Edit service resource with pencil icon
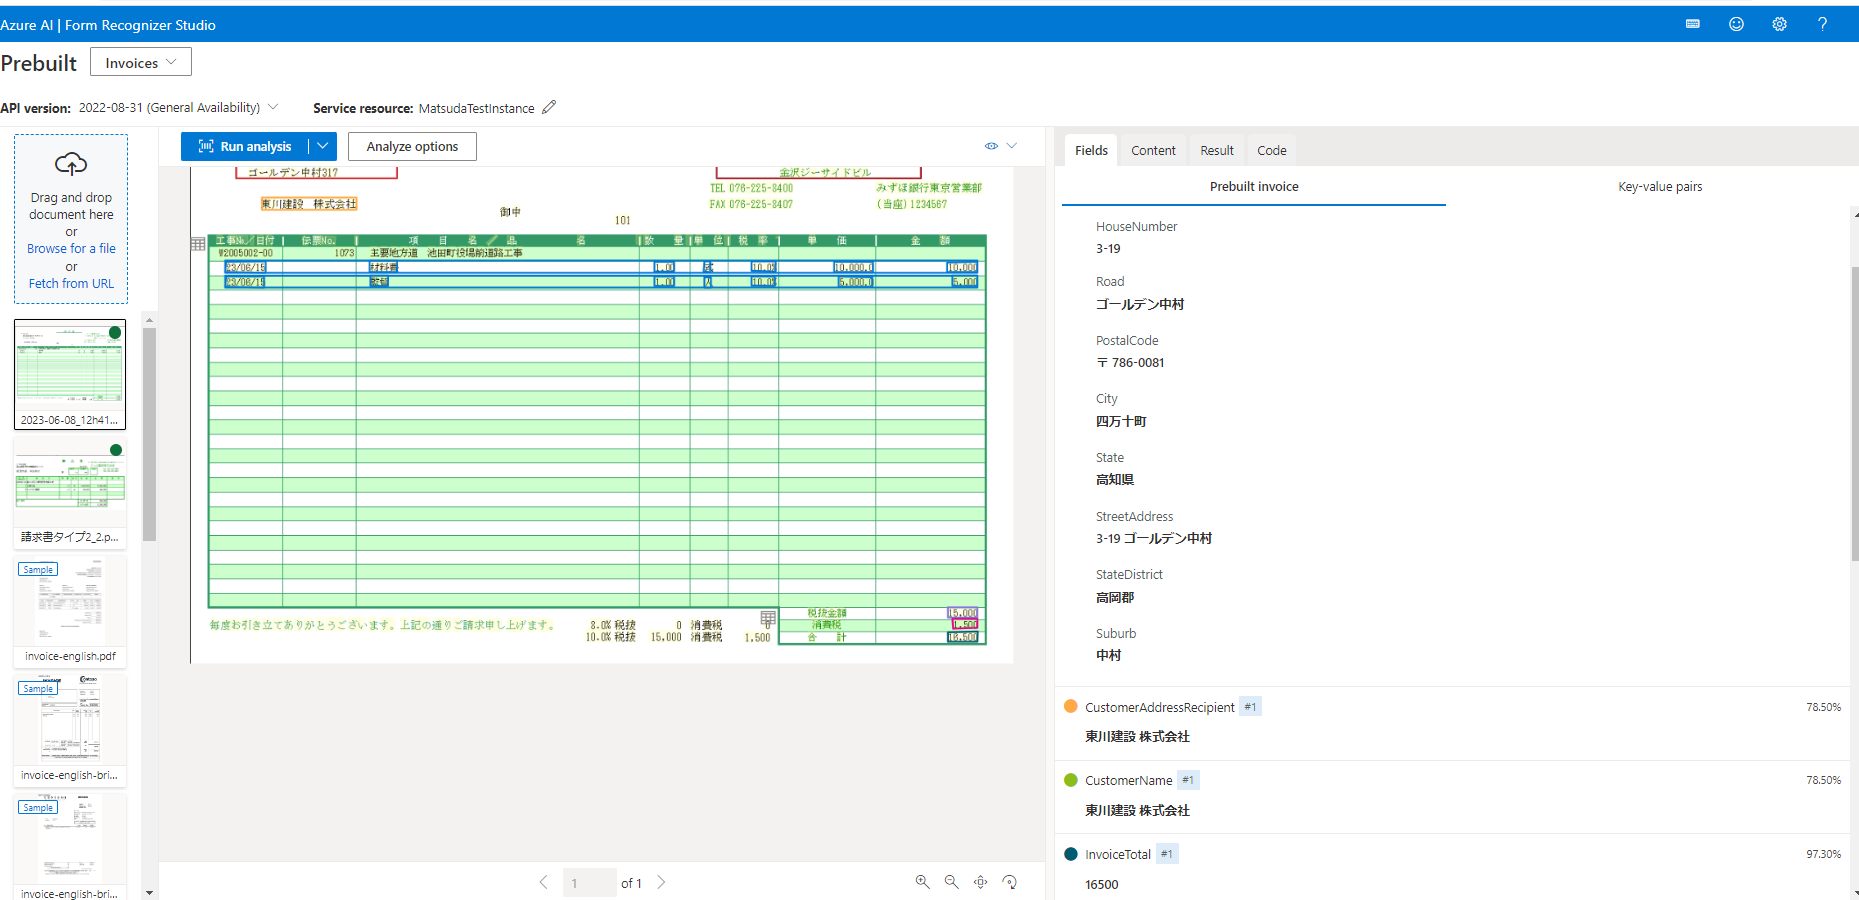 pos(549,107)
